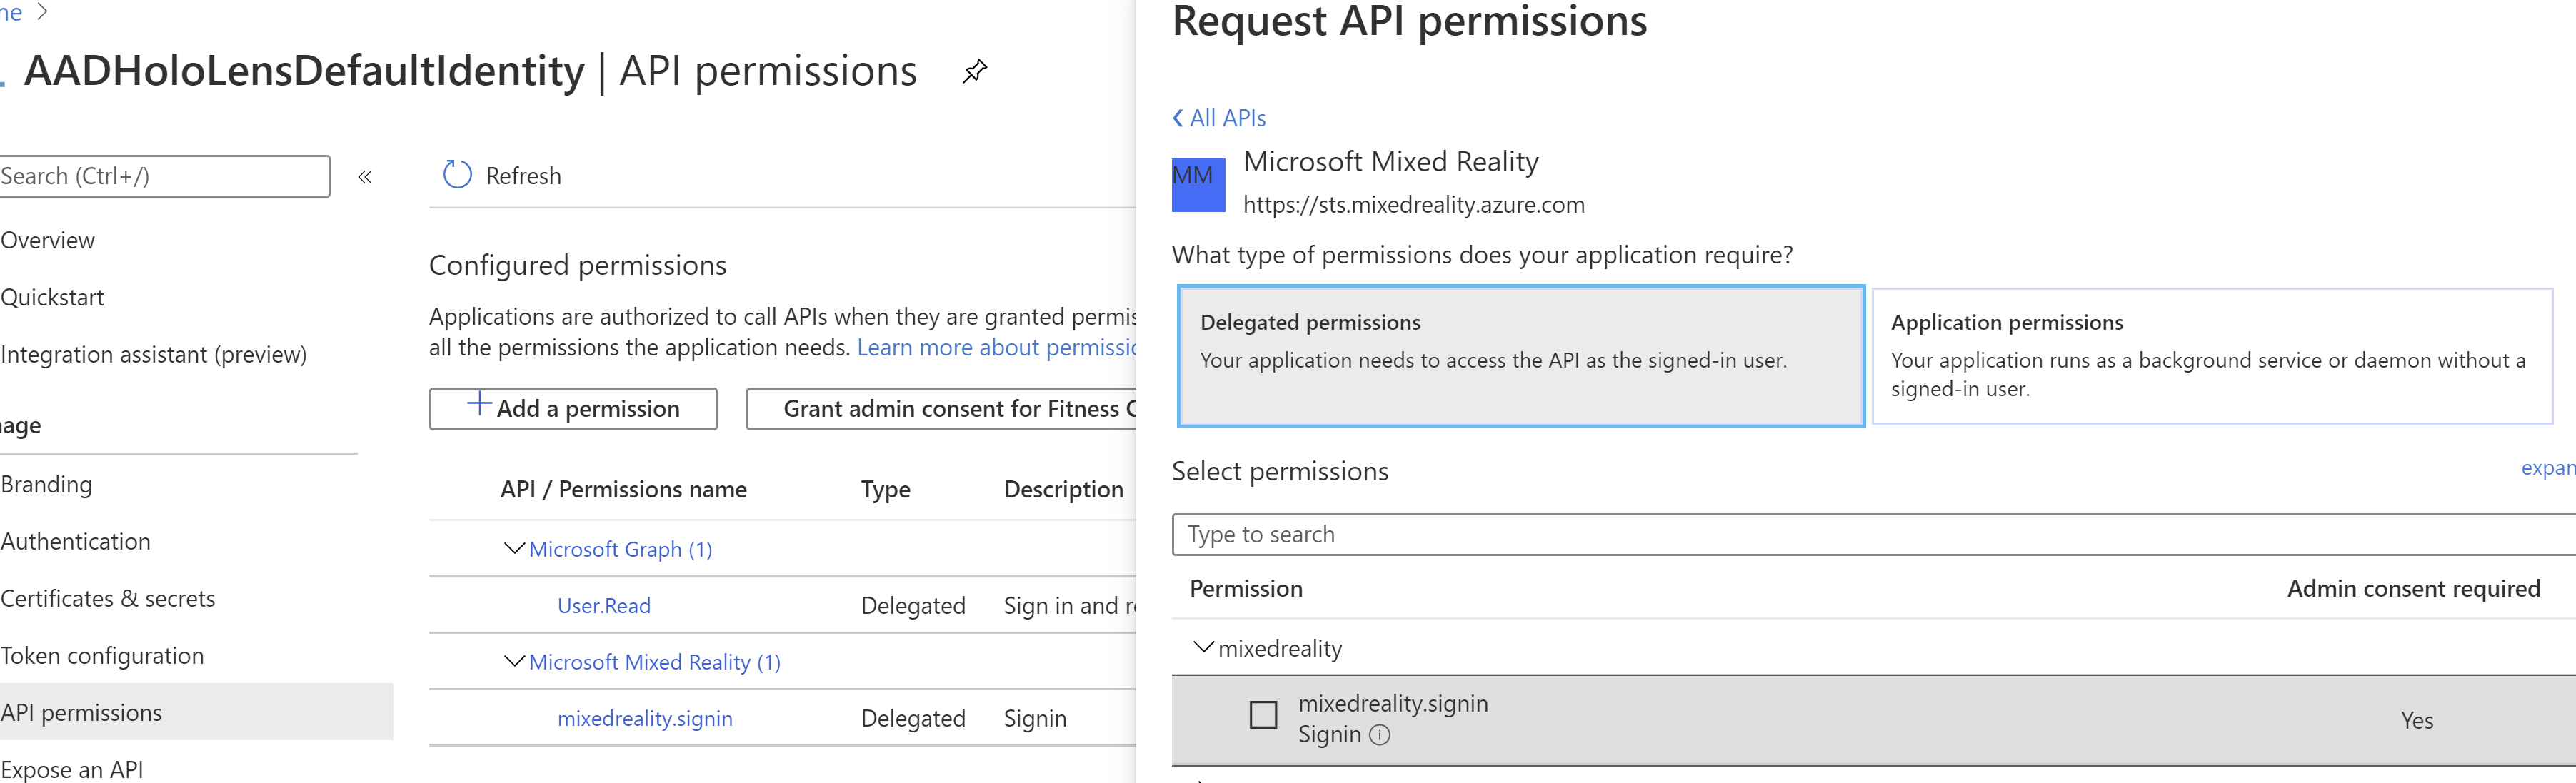Check the mixedreality.signin permission checkbox
The width and height of the screenshot is (2576, 783).
[x=1263, y=715]
